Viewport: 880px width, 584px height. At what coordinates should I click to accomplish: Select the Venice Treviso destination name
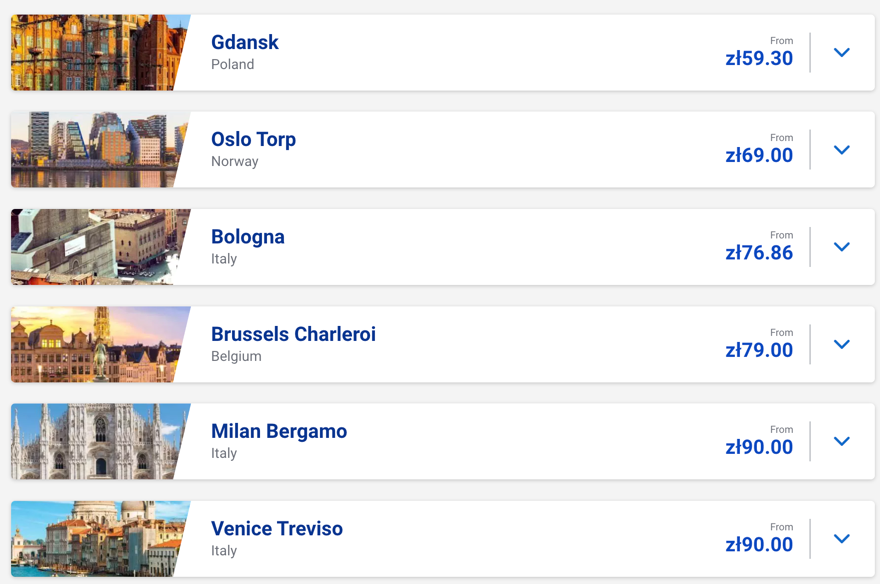[x=277, y=528]
